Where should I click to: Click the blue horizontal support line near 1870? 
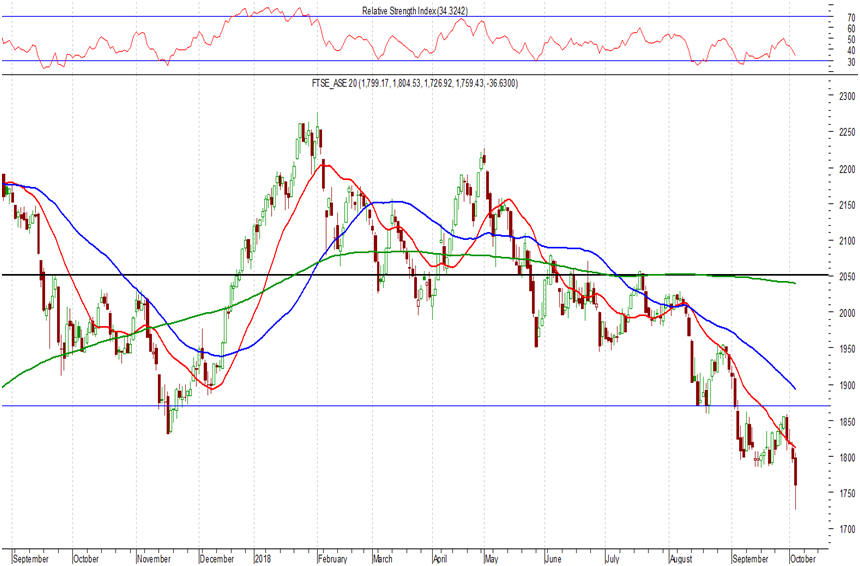point(415,406)
